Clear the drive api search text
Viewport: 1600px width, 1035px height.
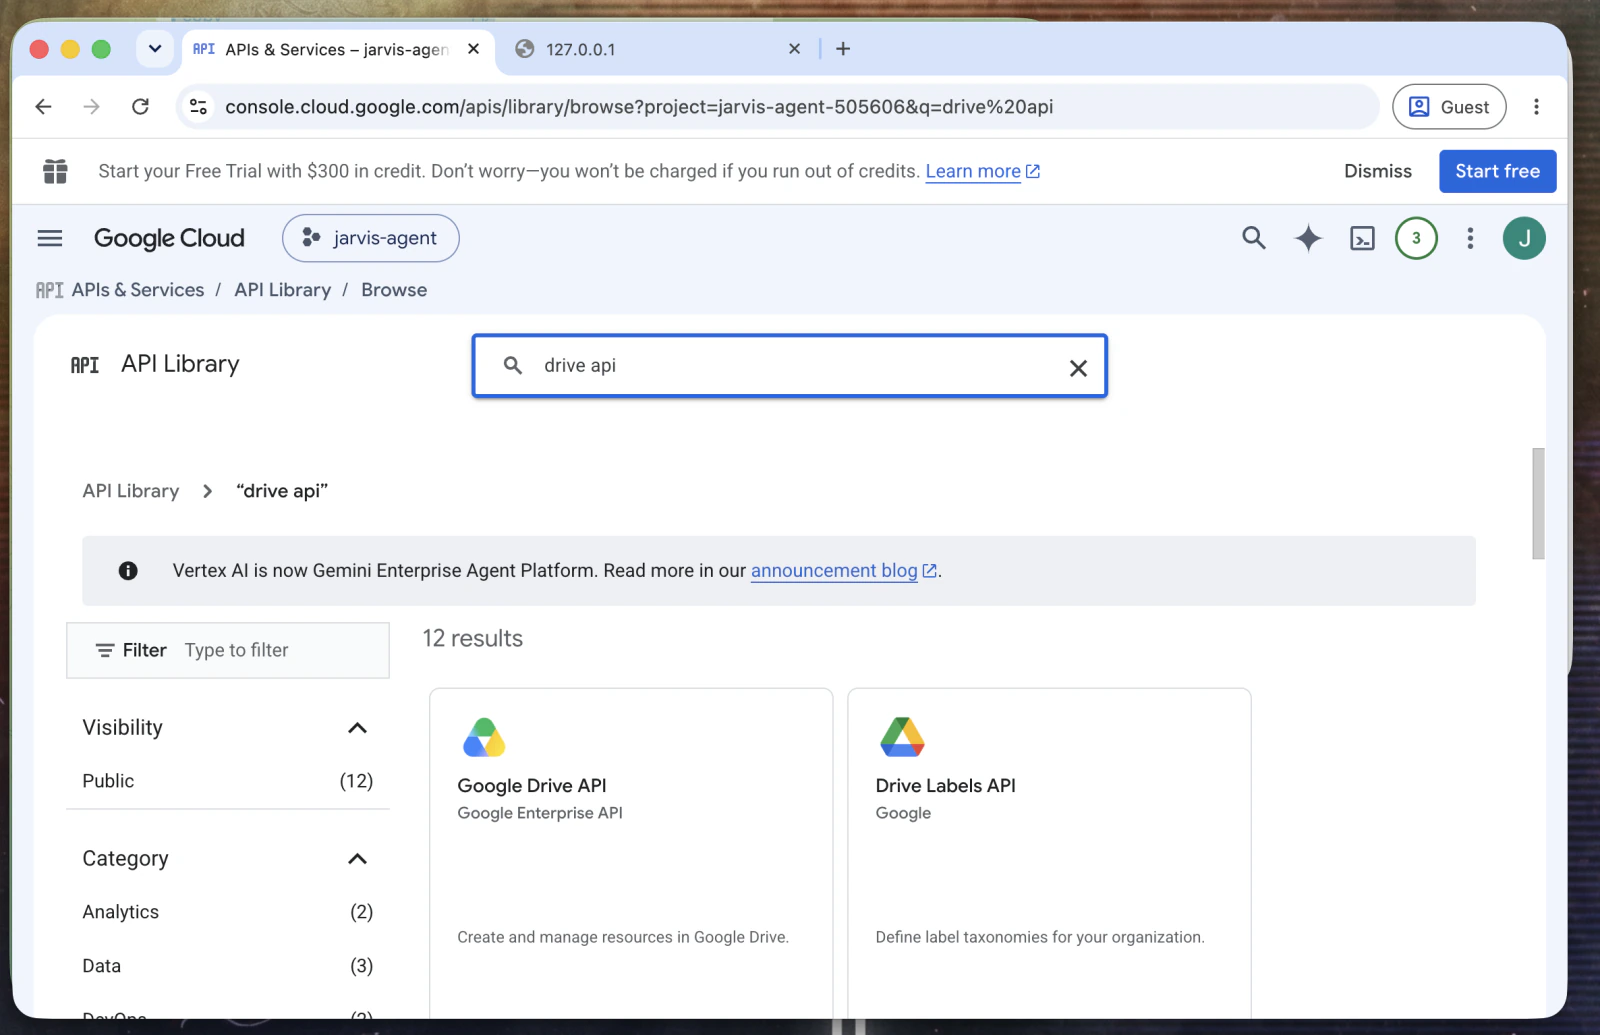(x=1078, y=368)
